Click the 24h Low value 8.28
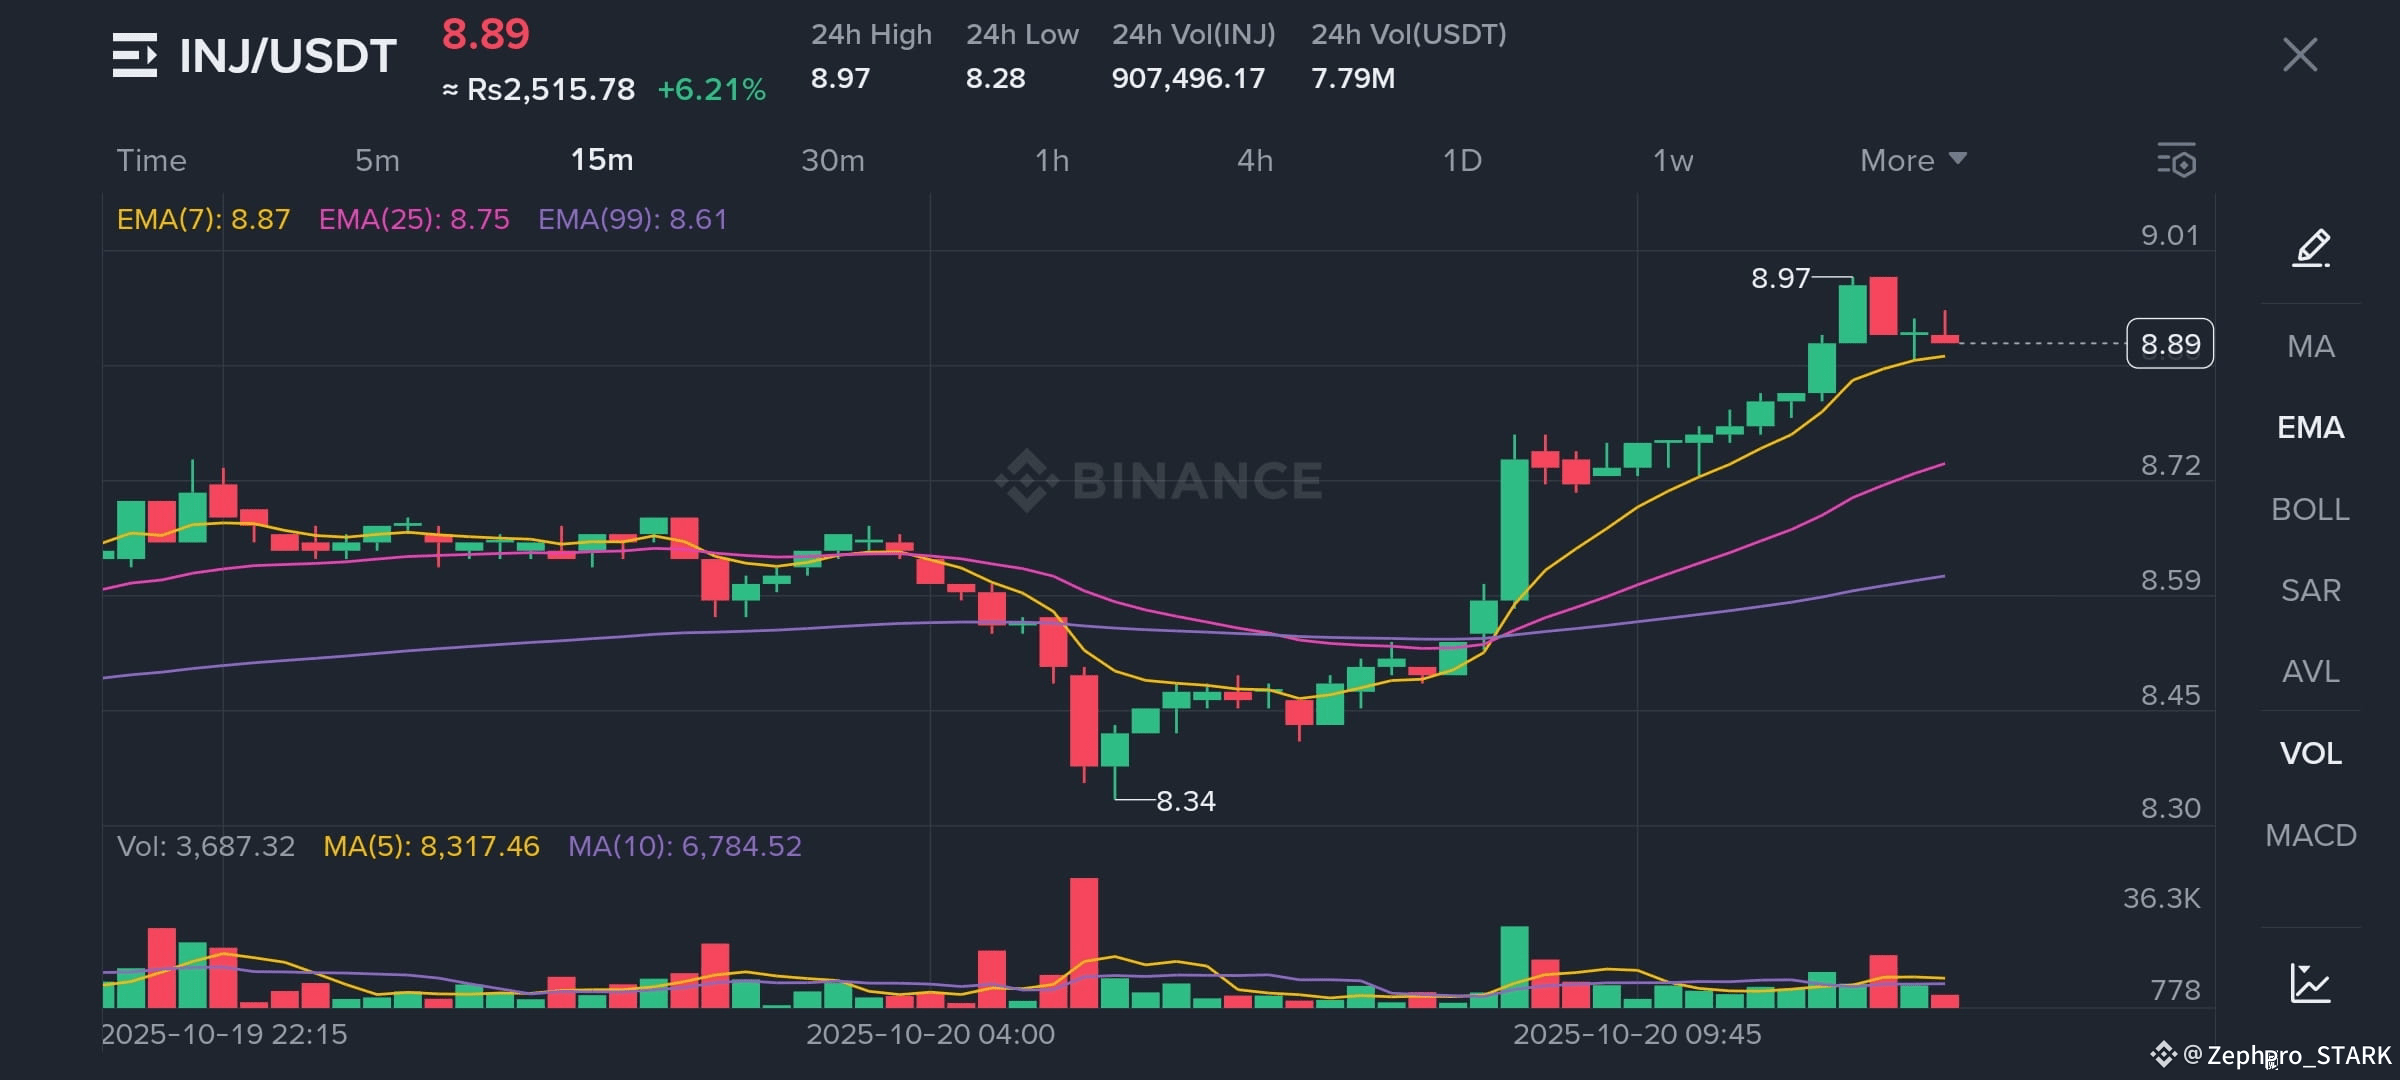2400x1080 pixels. 996,78
